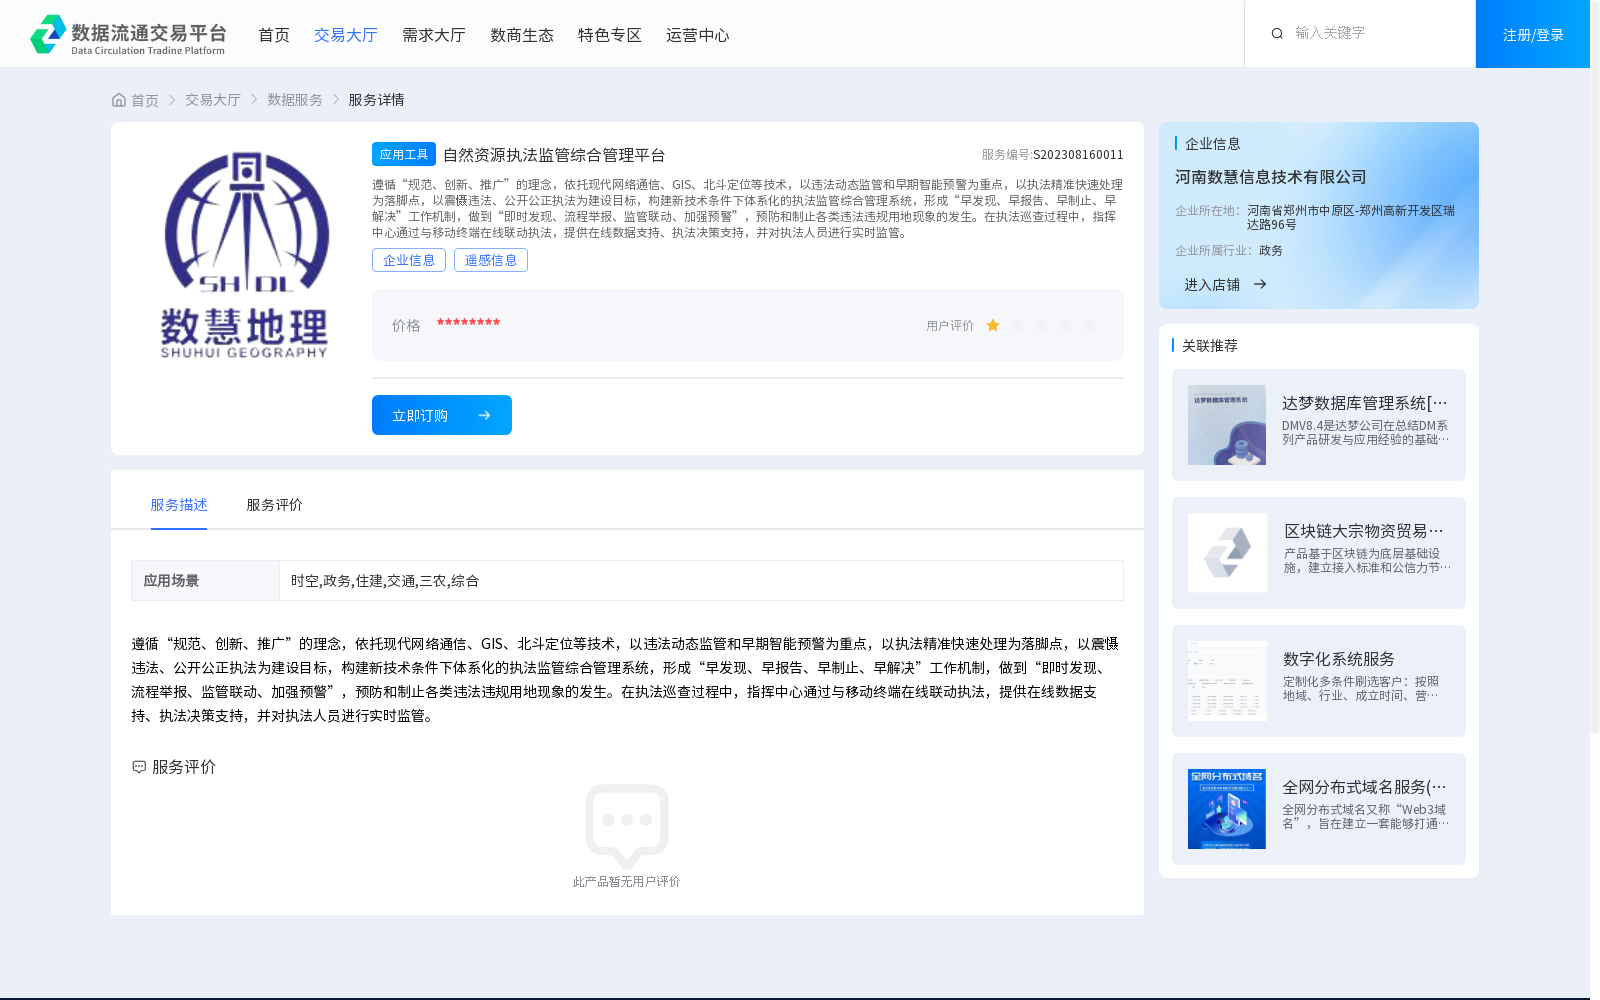Click the 注册/登录 button

click(x=1533, y=34)
